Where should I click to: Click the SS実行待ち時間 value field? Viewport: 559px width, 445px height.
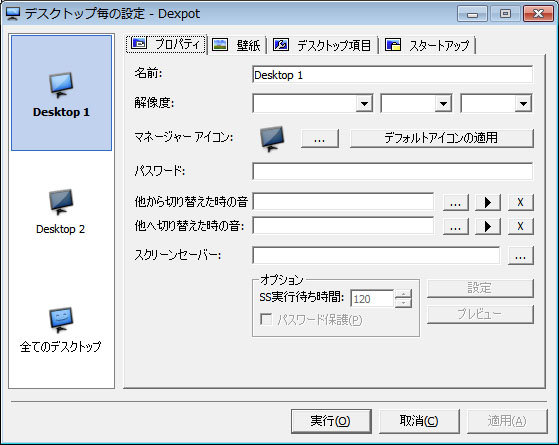click(x=372, y=298)
